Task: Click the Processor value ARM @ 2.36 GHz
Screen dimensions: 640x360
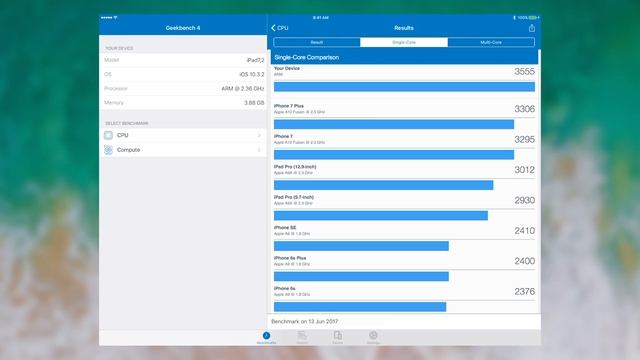Action: tap(243, 89)
